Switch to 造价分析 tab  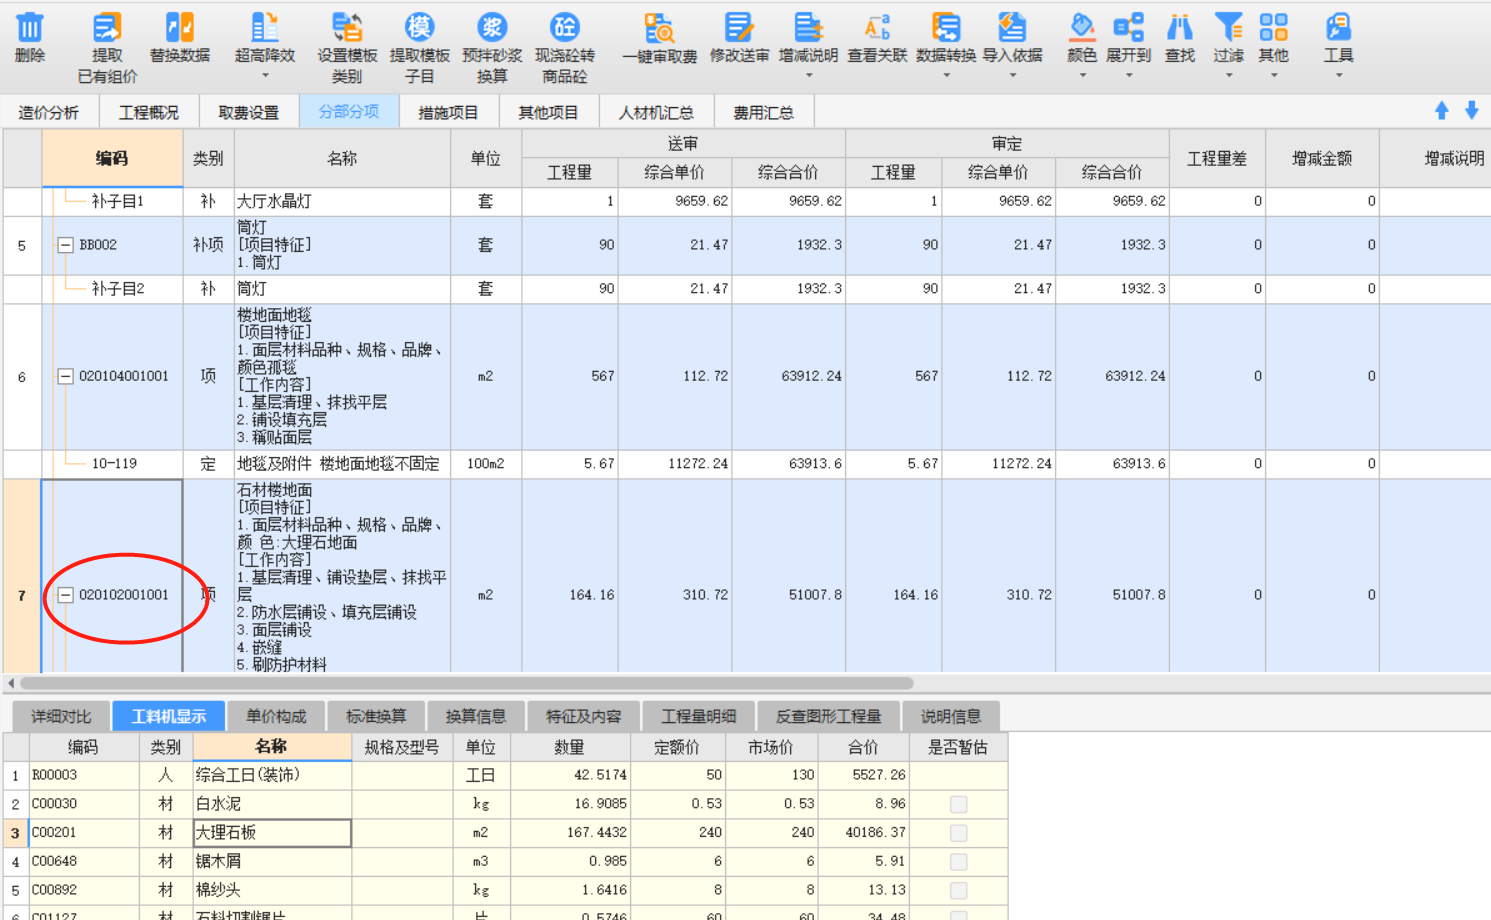pos(49,112)
